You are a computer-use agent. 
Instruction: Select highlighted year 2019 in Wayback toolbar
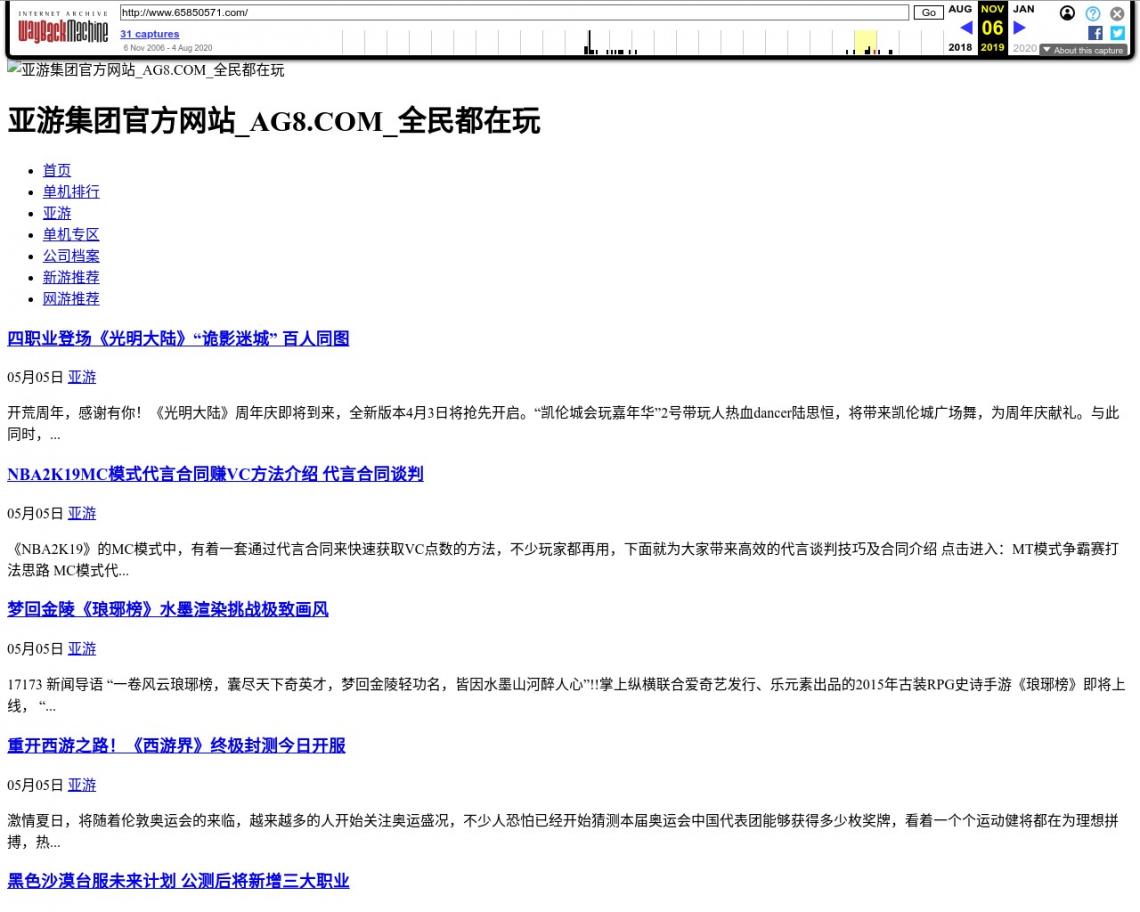[x=992, y=47]
